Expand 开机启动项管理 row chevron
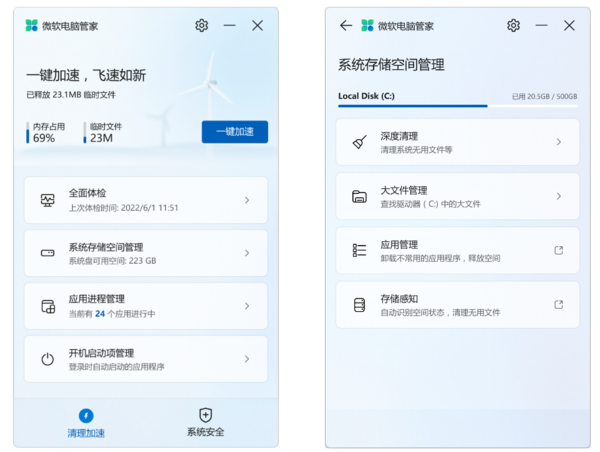 coord(247,359)
